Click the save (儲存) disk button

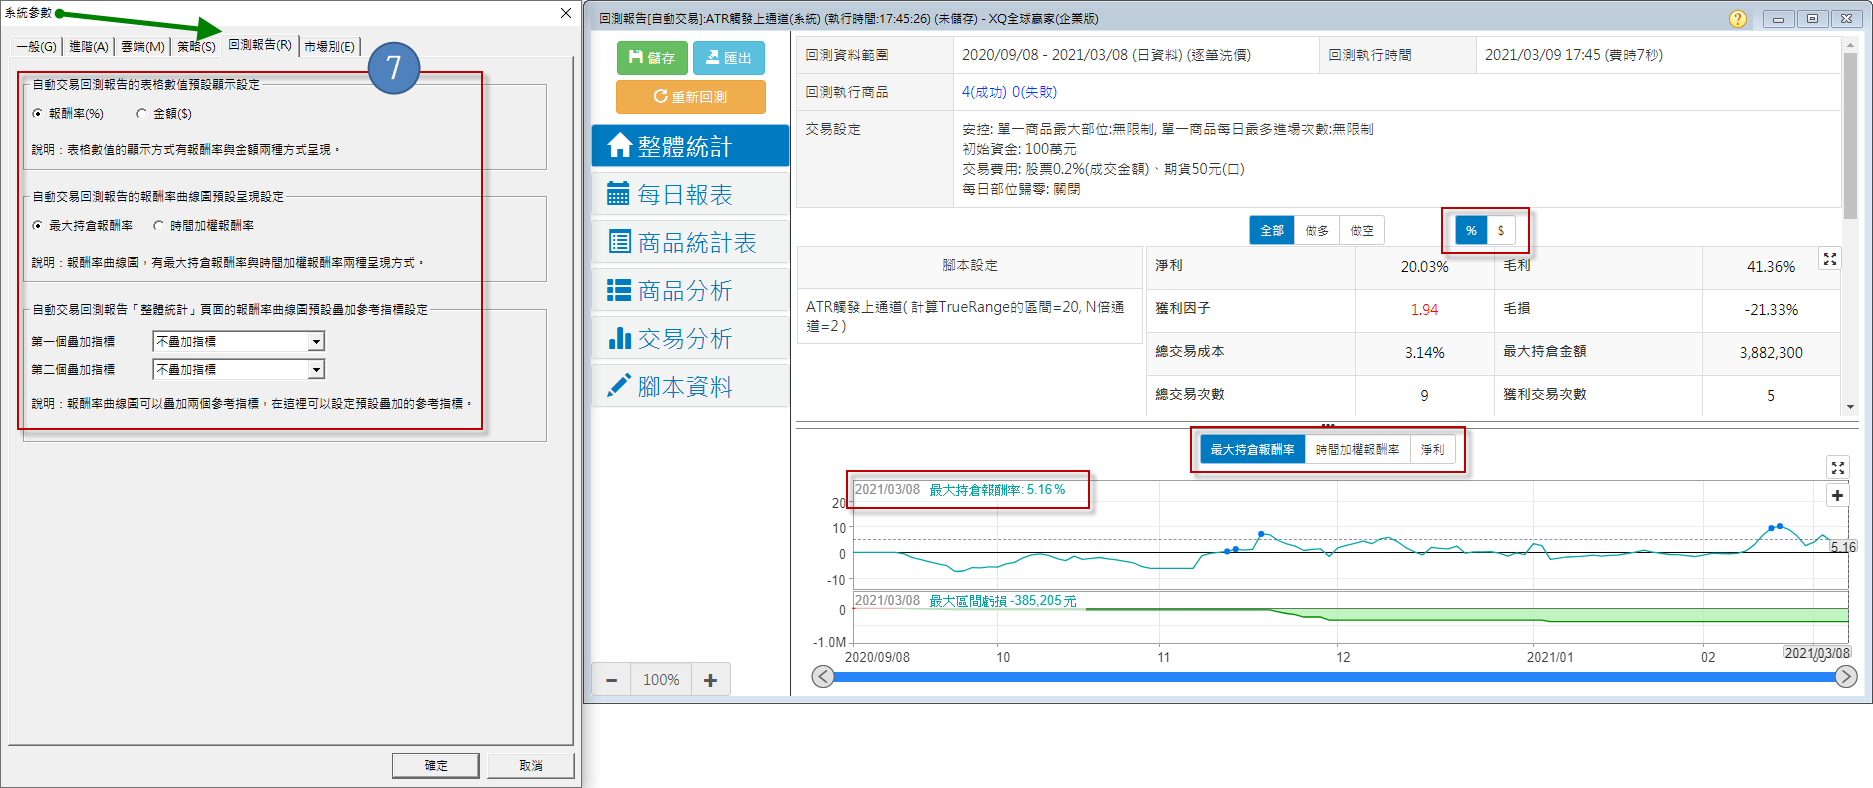point(651,58)
